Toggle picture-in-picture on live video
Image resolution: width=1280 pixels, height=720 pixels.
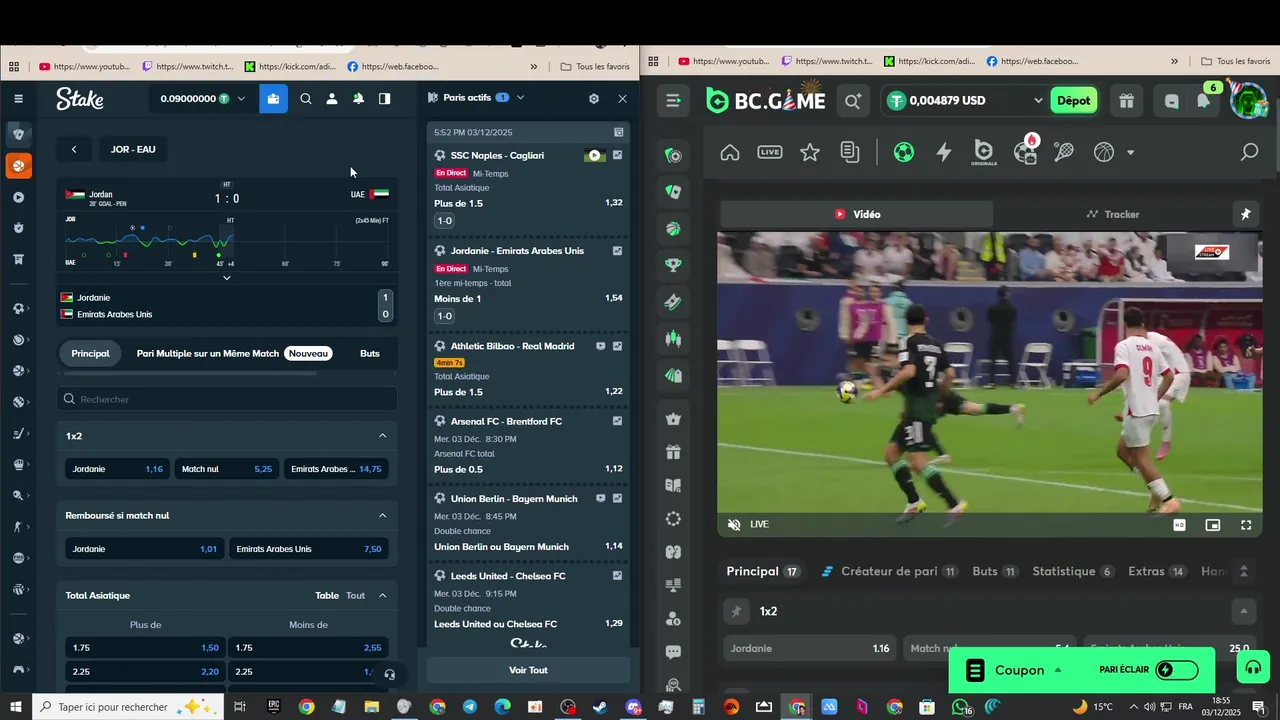[1213, 525]
